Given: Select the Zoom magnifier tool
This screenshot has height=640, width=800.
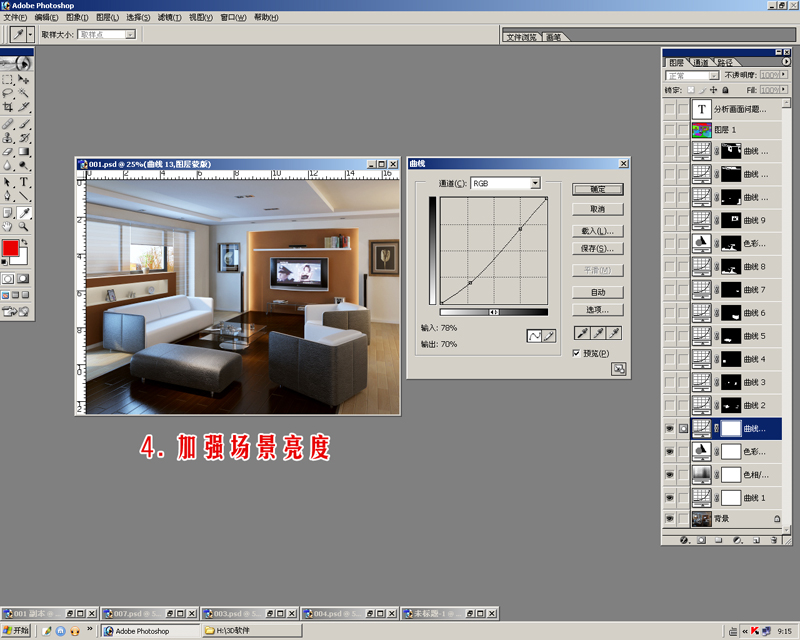Looking at the screenshot, I should pyautogui.click(x=23, y=227).
